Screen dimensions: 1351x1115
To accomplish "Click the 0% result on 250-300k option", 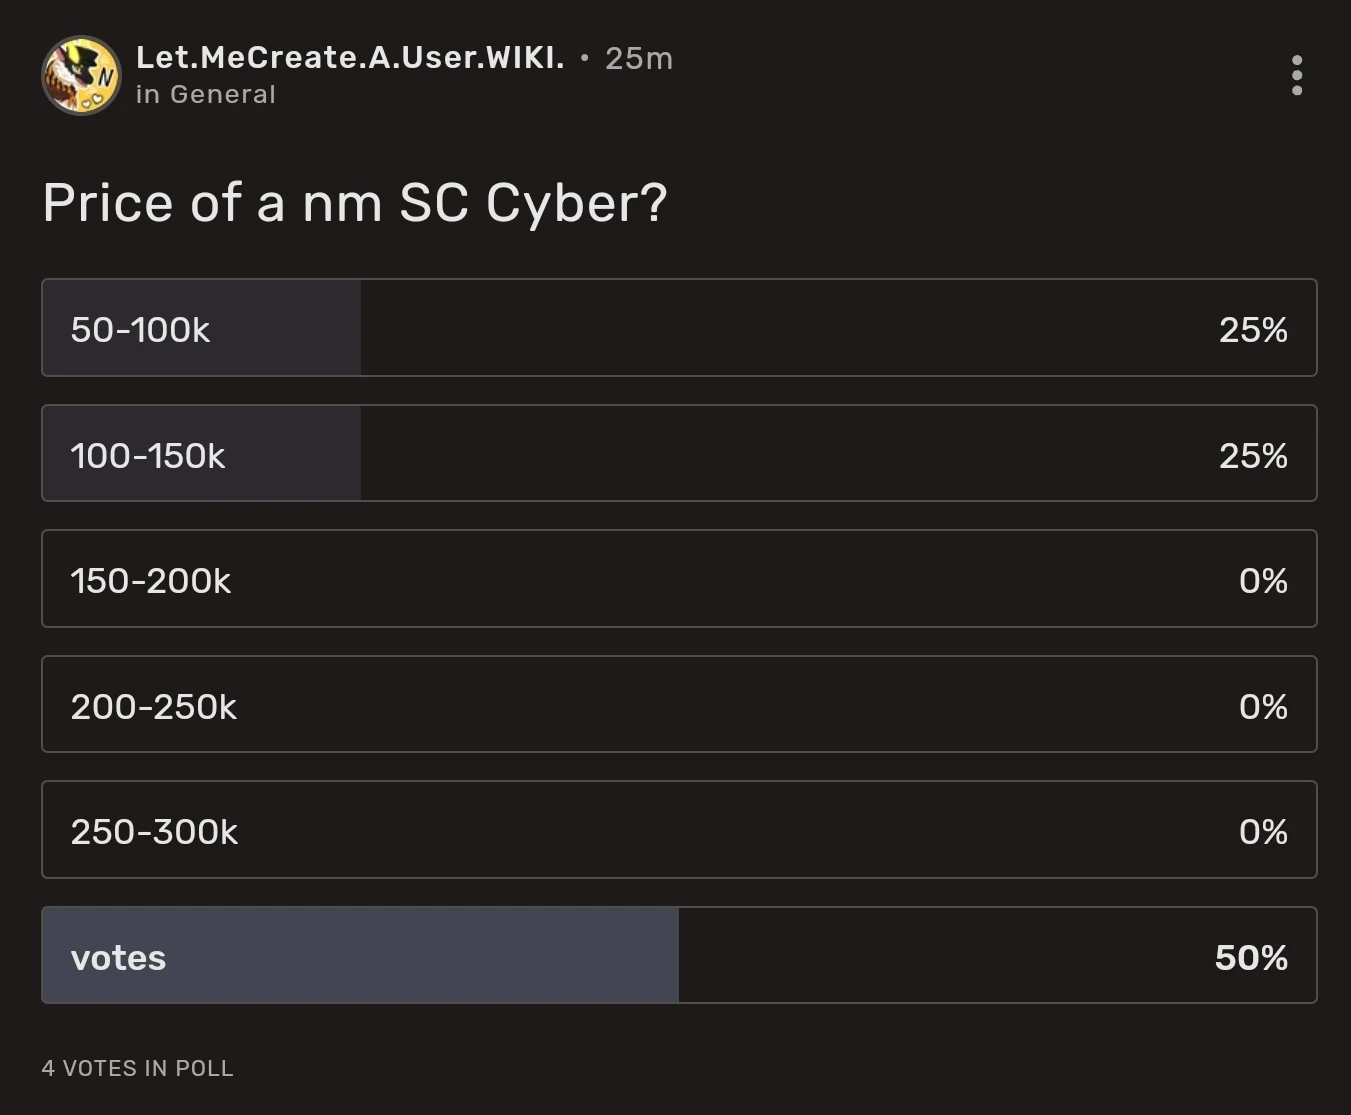I will 1263,831.
